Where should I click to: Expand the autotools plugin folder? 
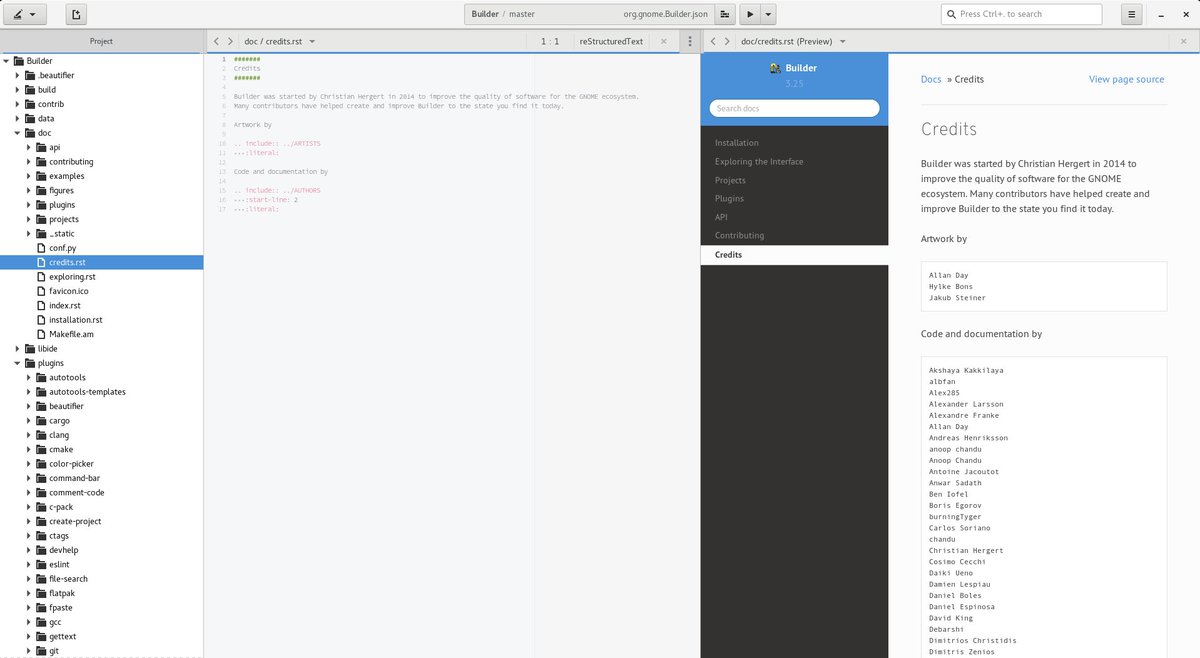[30, 377]
